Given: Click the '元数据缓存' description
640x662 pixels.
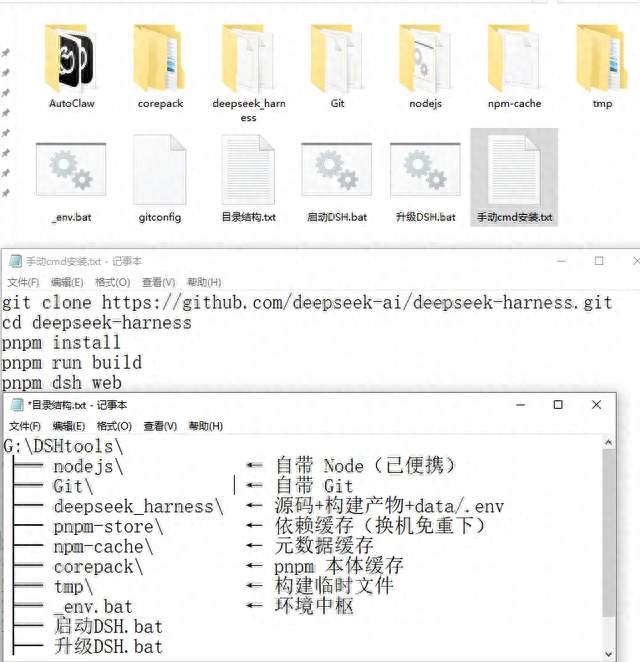Looking at the screenshot, I should (x=324, y=546).
